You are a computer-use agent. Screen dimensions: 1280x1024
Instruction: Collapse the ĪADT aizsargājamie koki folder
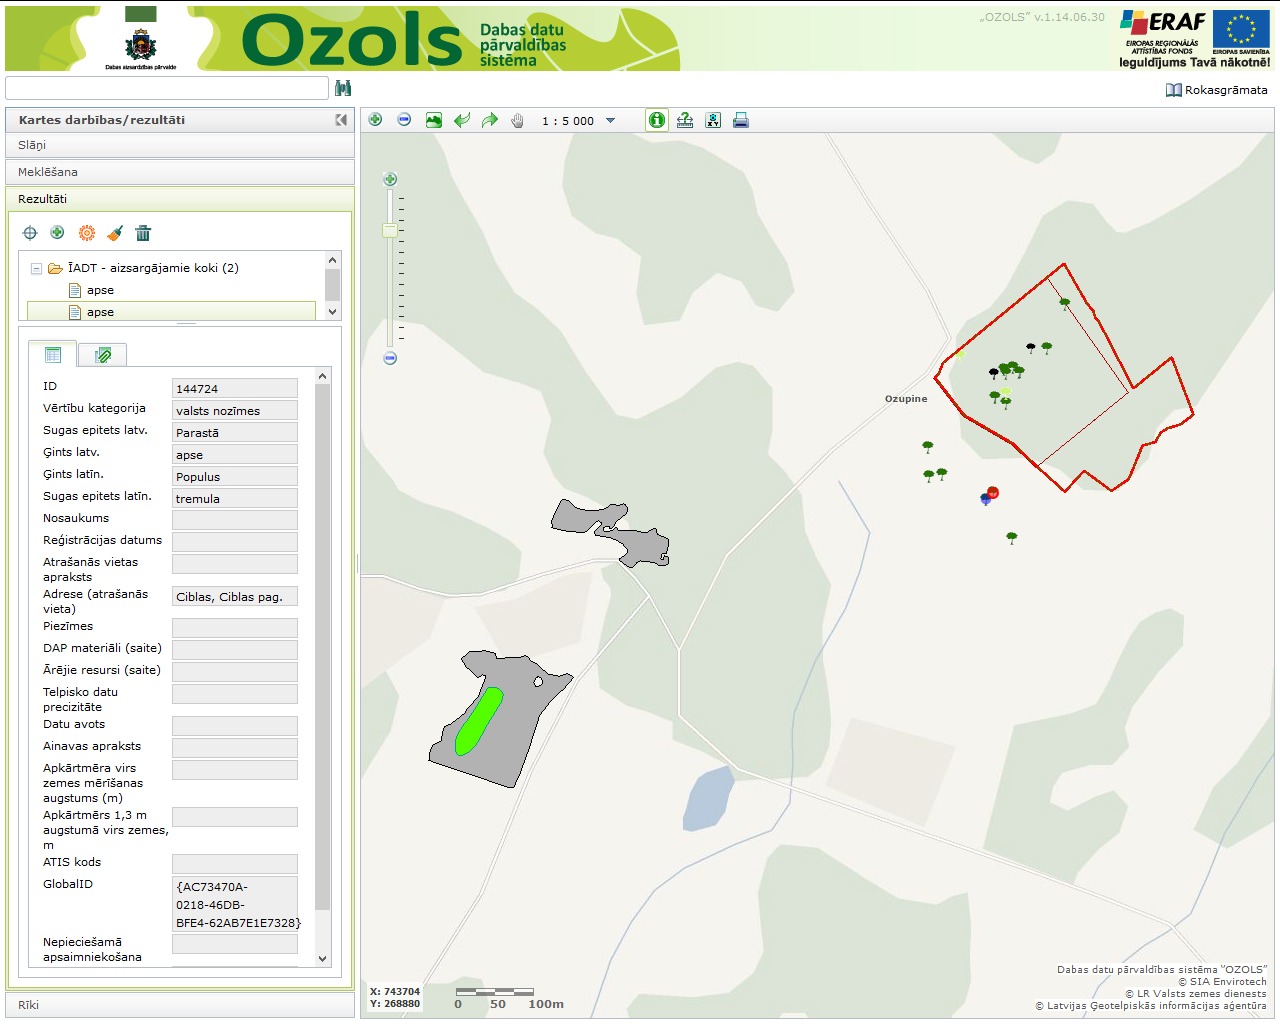(36, 268)
